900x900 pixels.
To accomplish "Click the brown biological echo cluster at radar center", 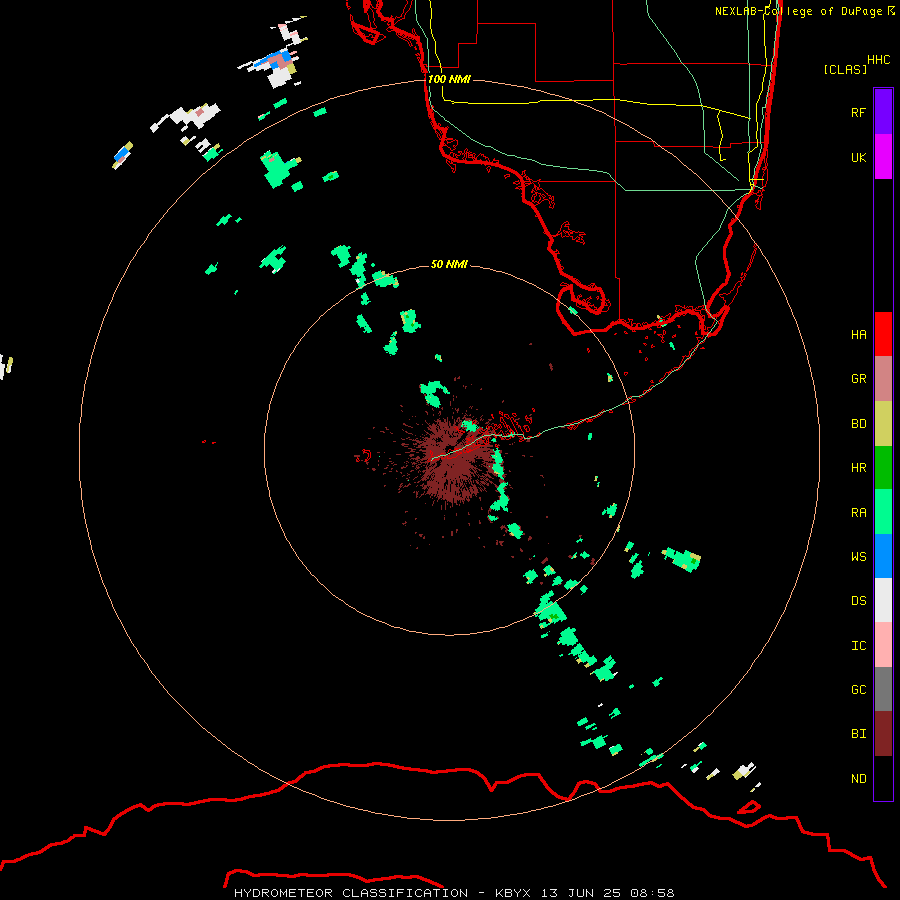I will coord(453,462).
